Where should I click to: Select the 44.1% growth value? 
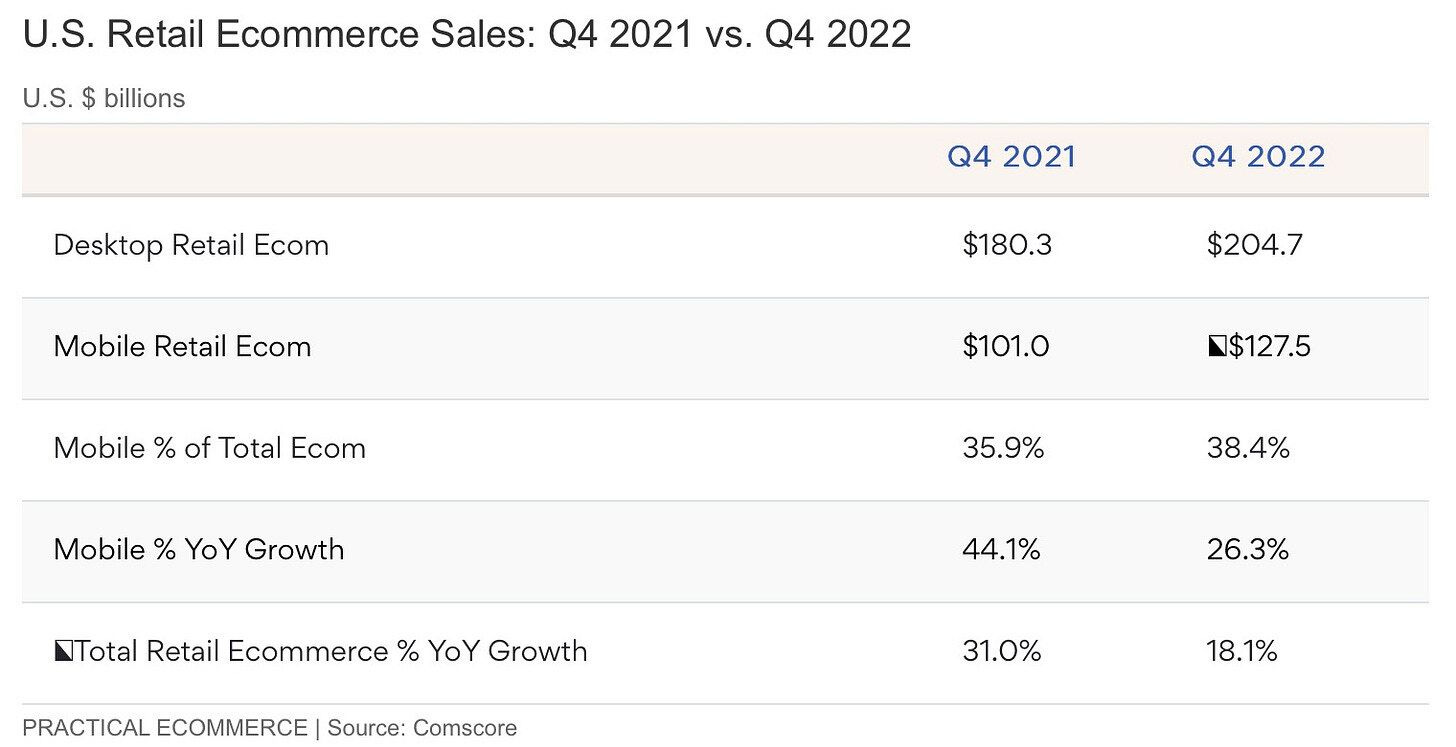pos(1001,549)
